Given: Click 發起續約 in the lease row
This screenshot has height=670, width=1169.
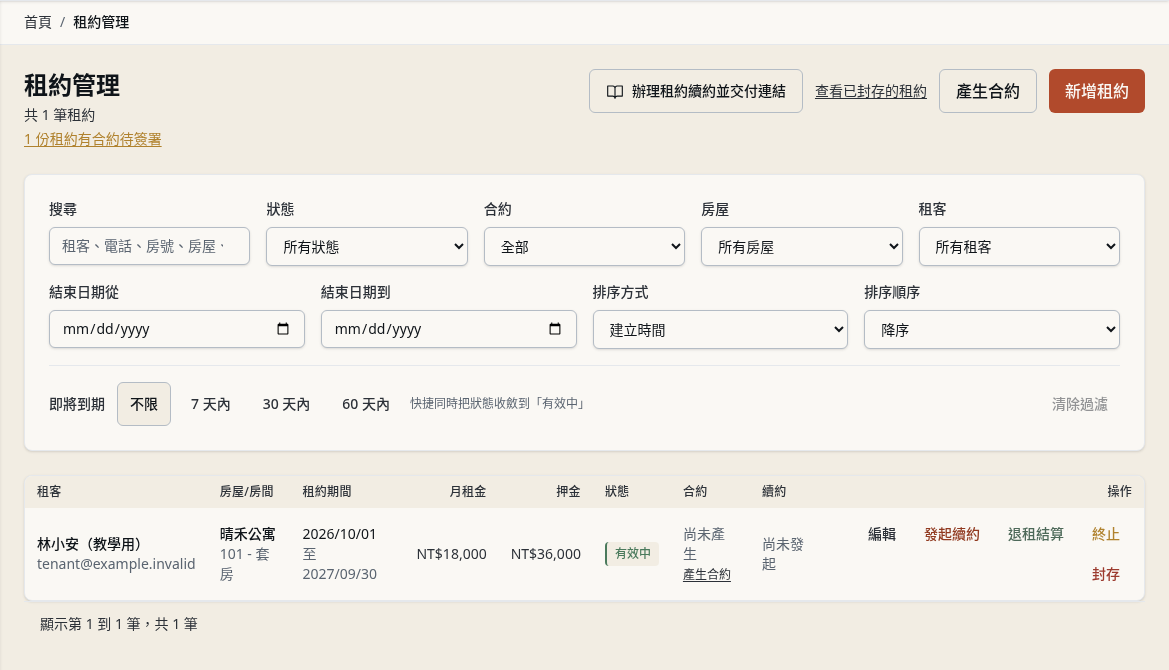Looking at the screenshot, I should tap(952, 534).
